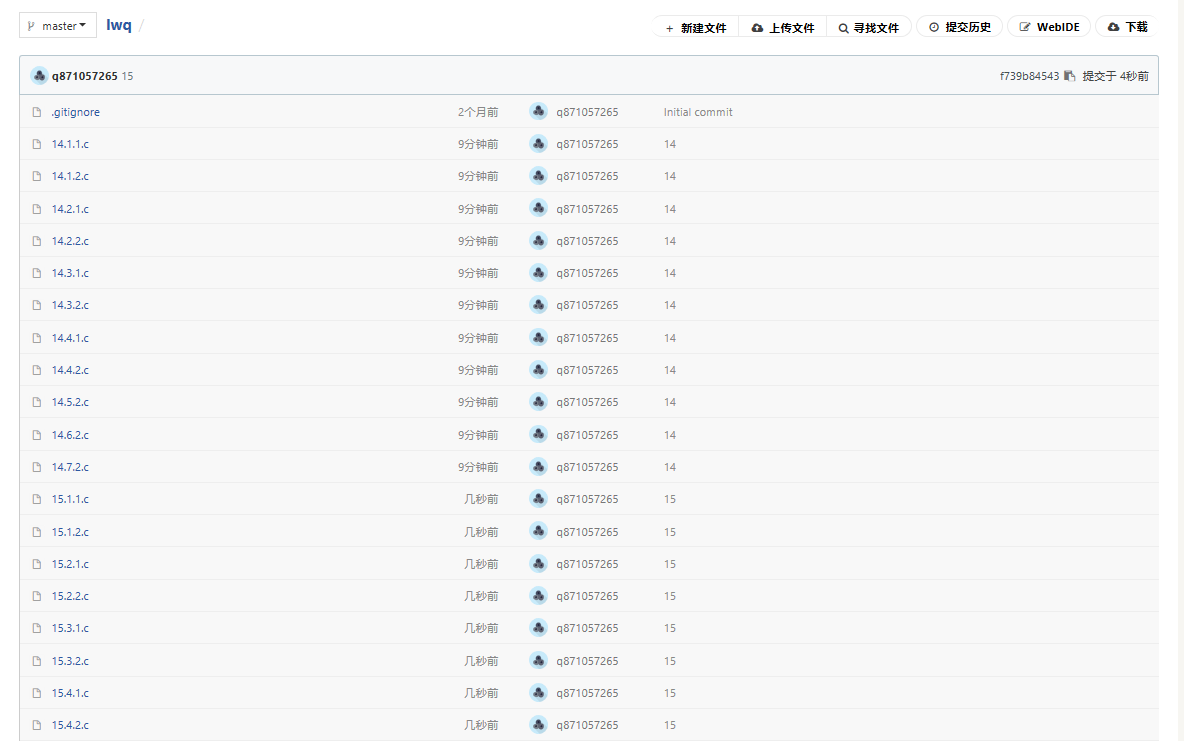
Task: Copy commit hash f739b84543 via copy icon
Action: tap(1069, 76)
